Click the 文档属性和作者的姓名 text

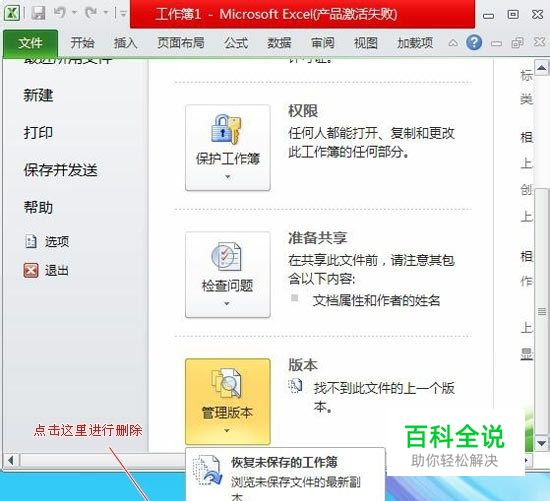pos(376,301)
